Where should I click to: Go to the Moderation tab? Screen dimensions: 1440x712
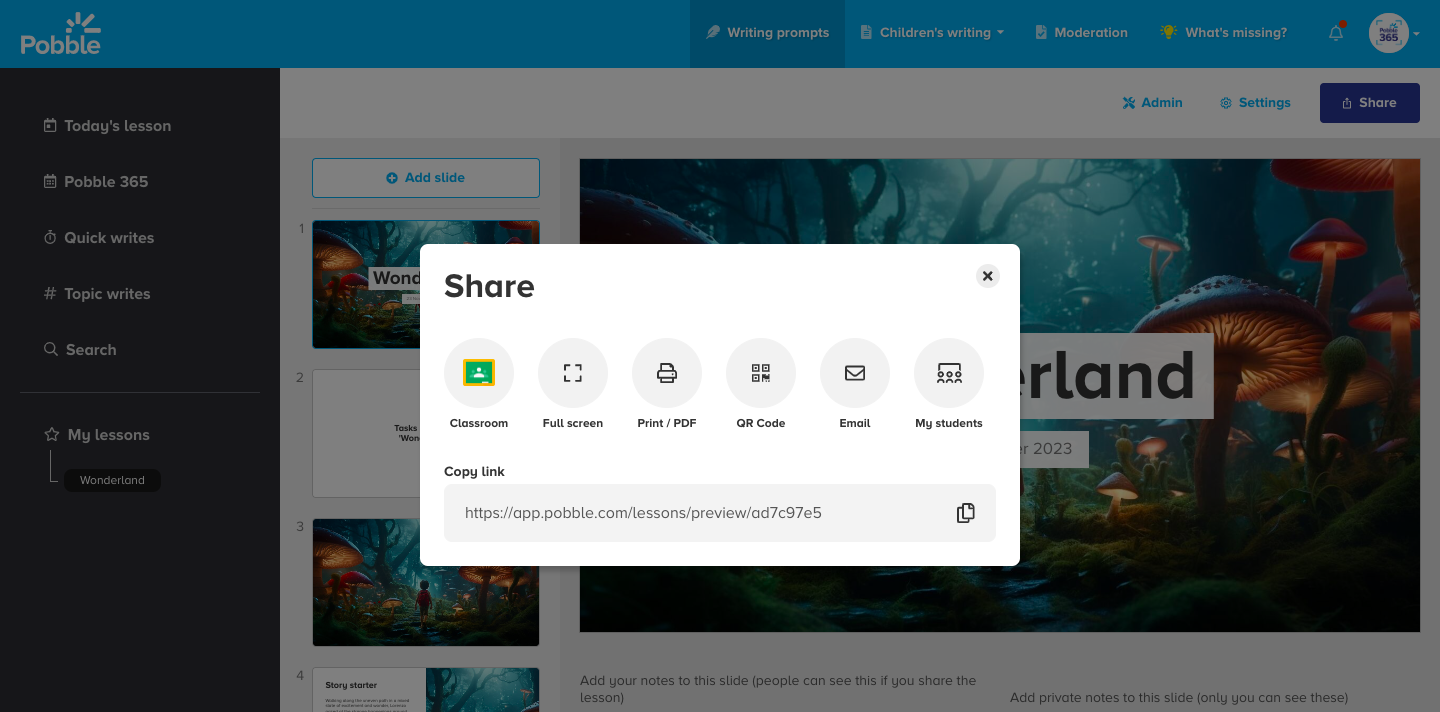point(1081,33)
